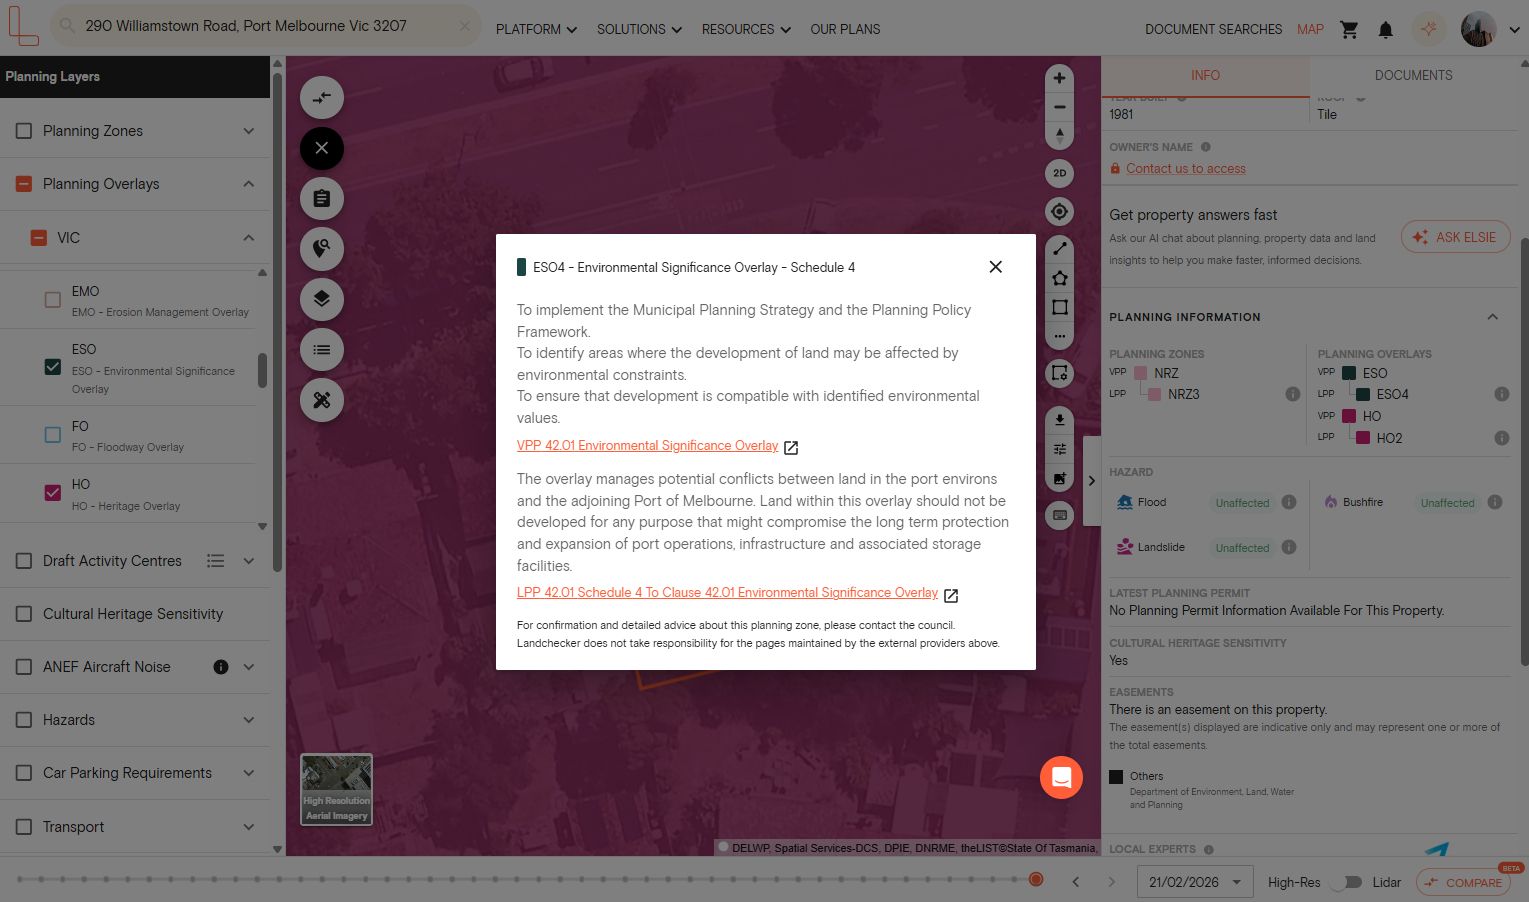Open the area settings tool
This screenshot has height=902, width=1529.
[1060, 373]
